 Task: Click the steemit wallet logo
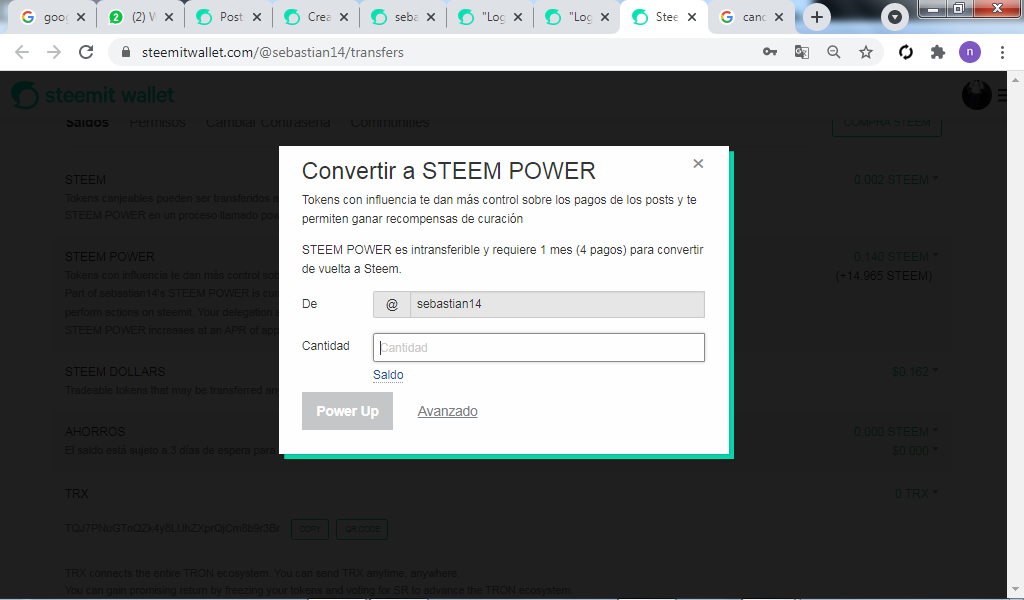coord(93,95)
